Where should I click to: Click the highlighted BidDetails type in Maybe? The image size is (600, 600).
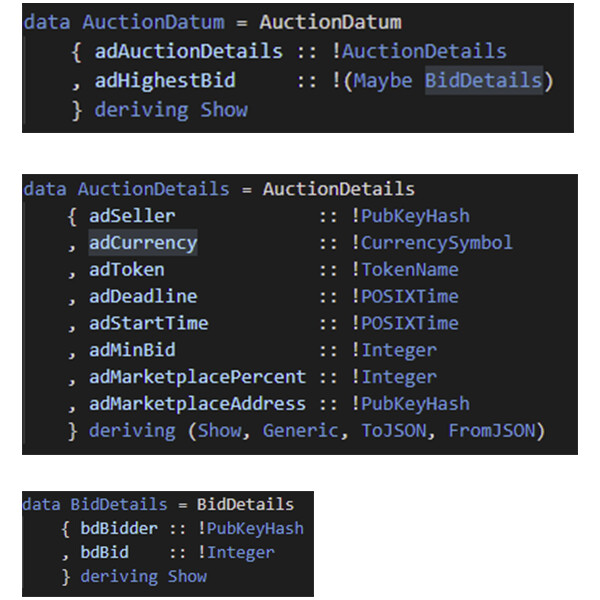tap(484, 81)
